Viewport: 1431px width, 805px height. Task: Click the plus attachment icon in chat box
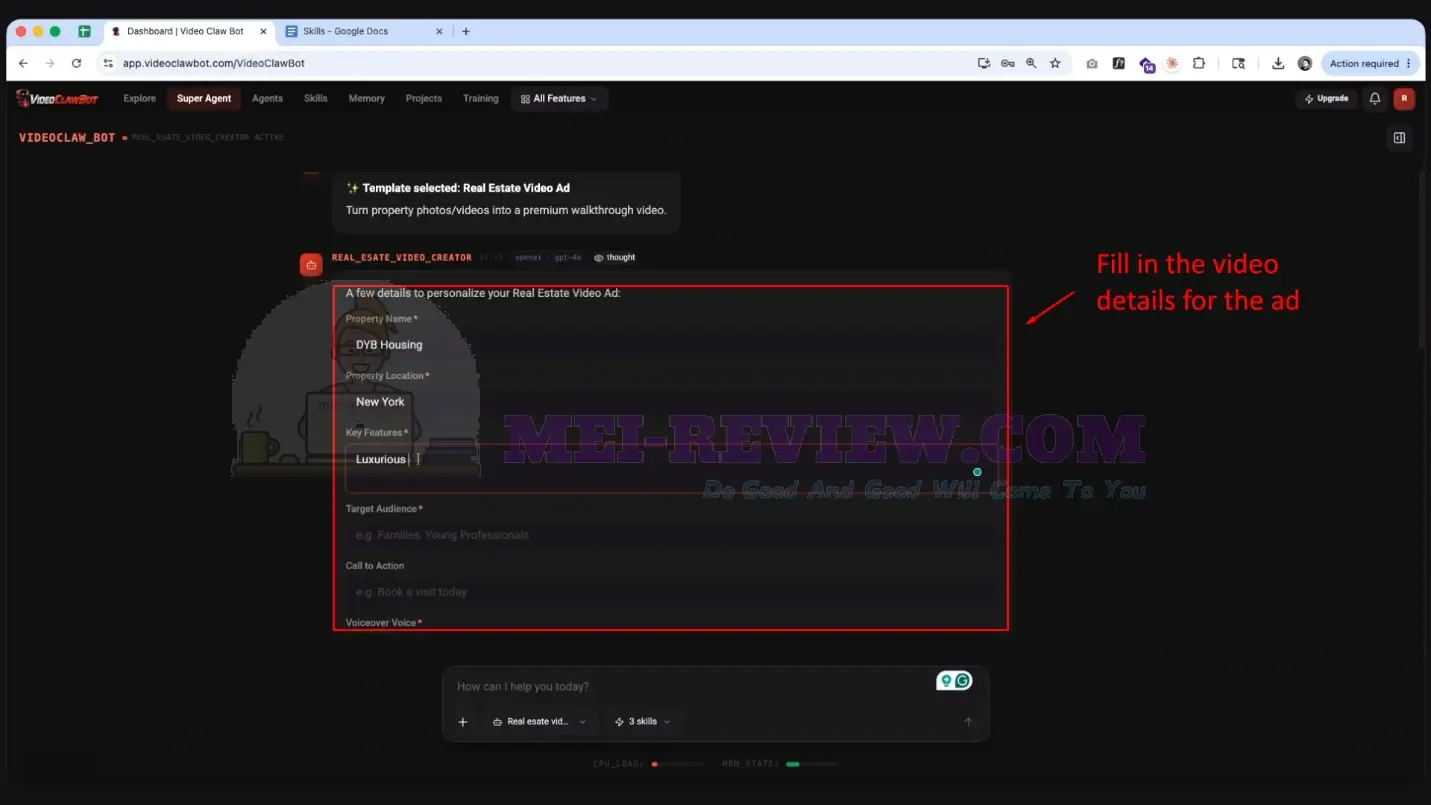click(x=463, y=722)
